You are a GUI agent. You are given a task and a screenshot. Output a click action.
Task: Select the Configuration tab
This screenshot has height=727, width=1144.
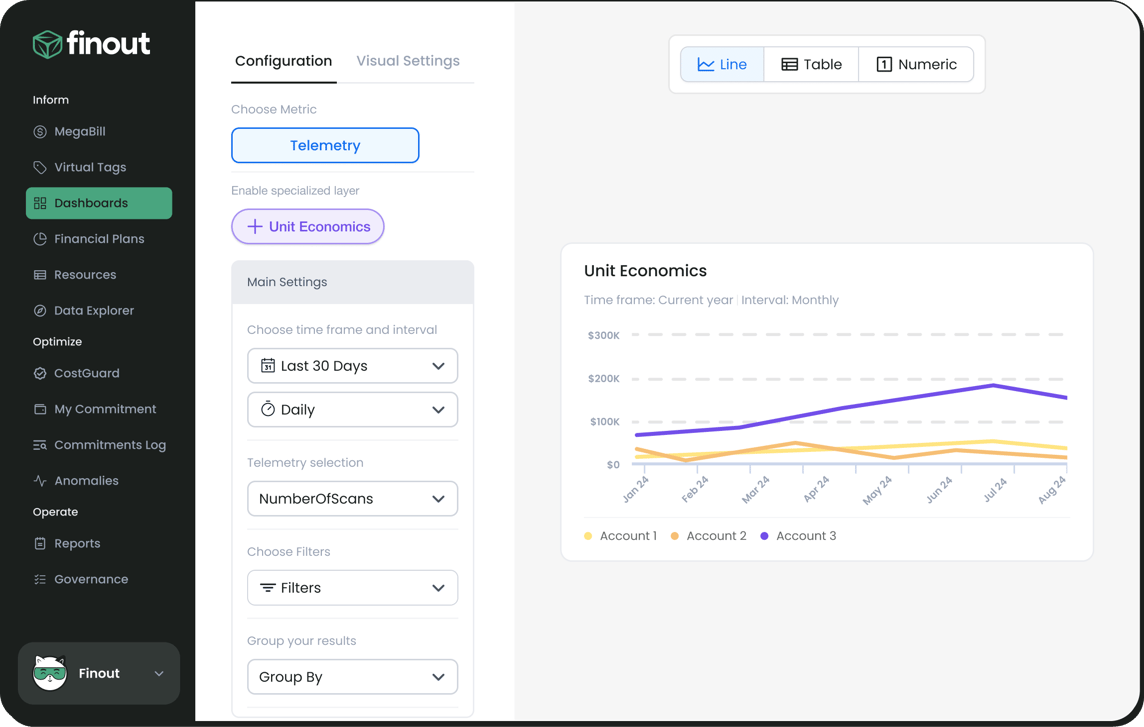click(283, 61)
